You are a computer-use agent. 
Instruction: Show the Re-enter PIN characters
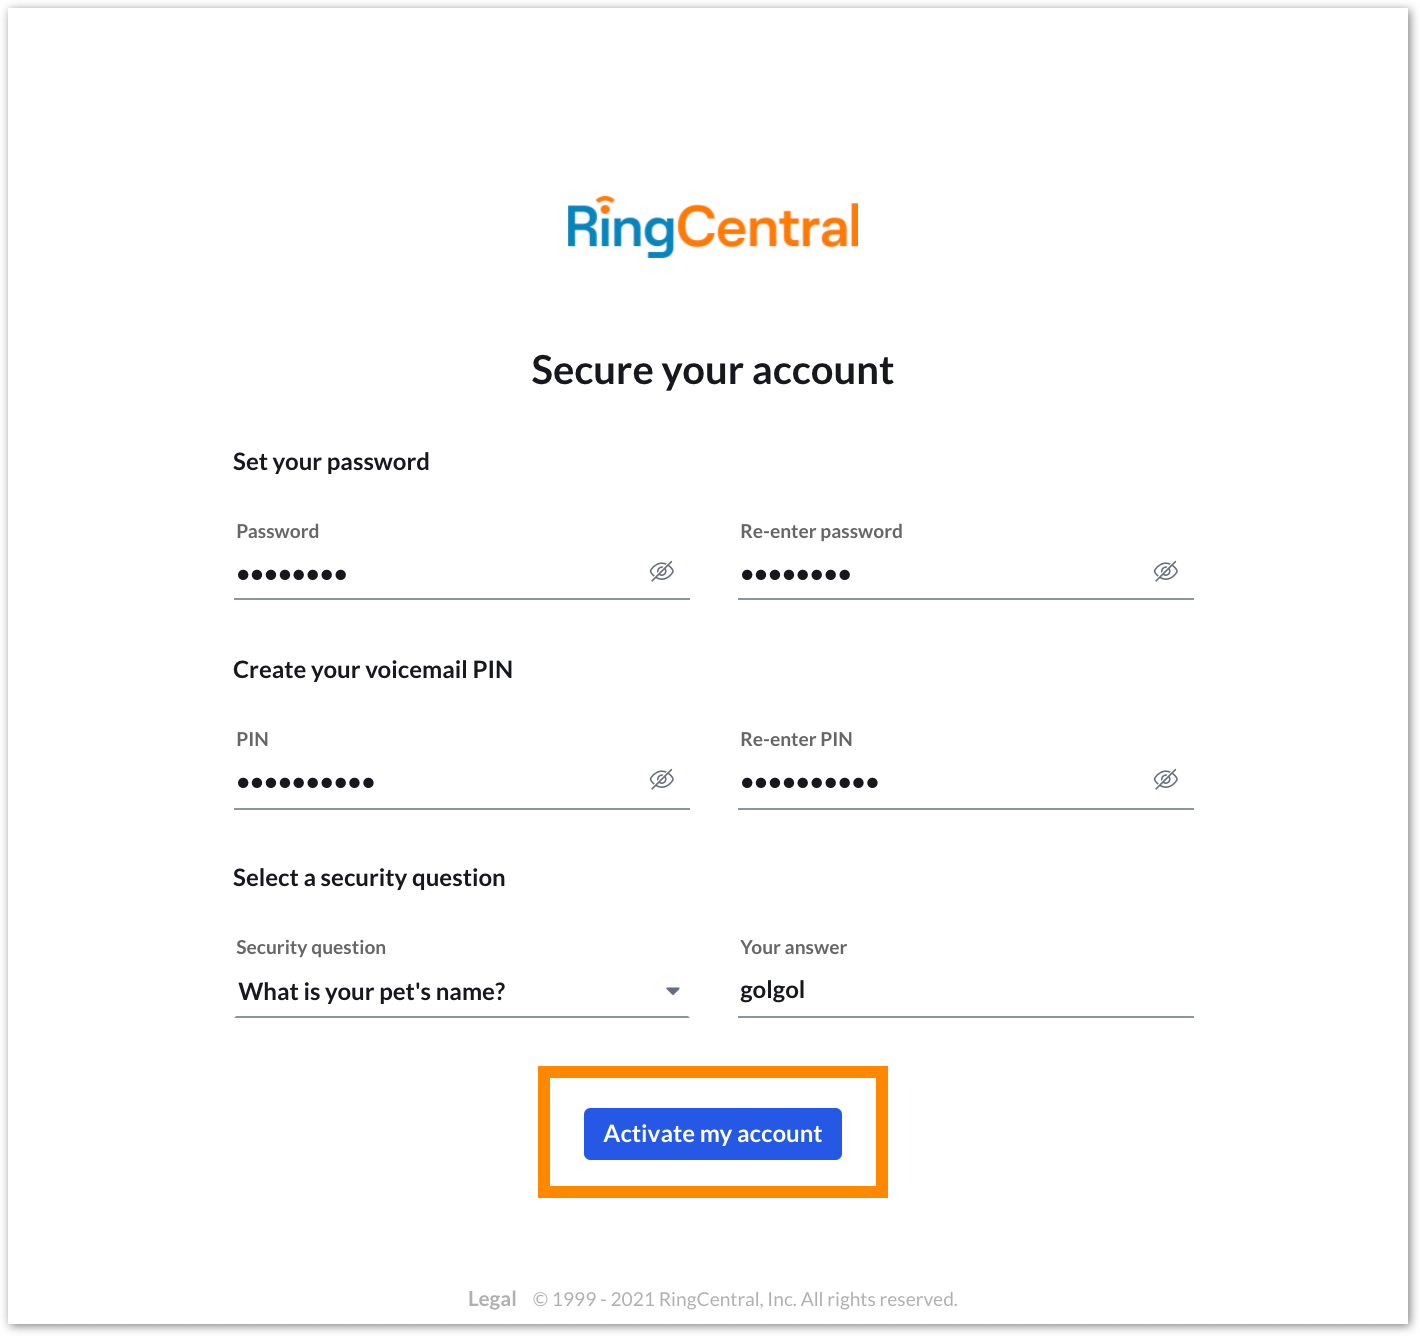coord(1165,779)
